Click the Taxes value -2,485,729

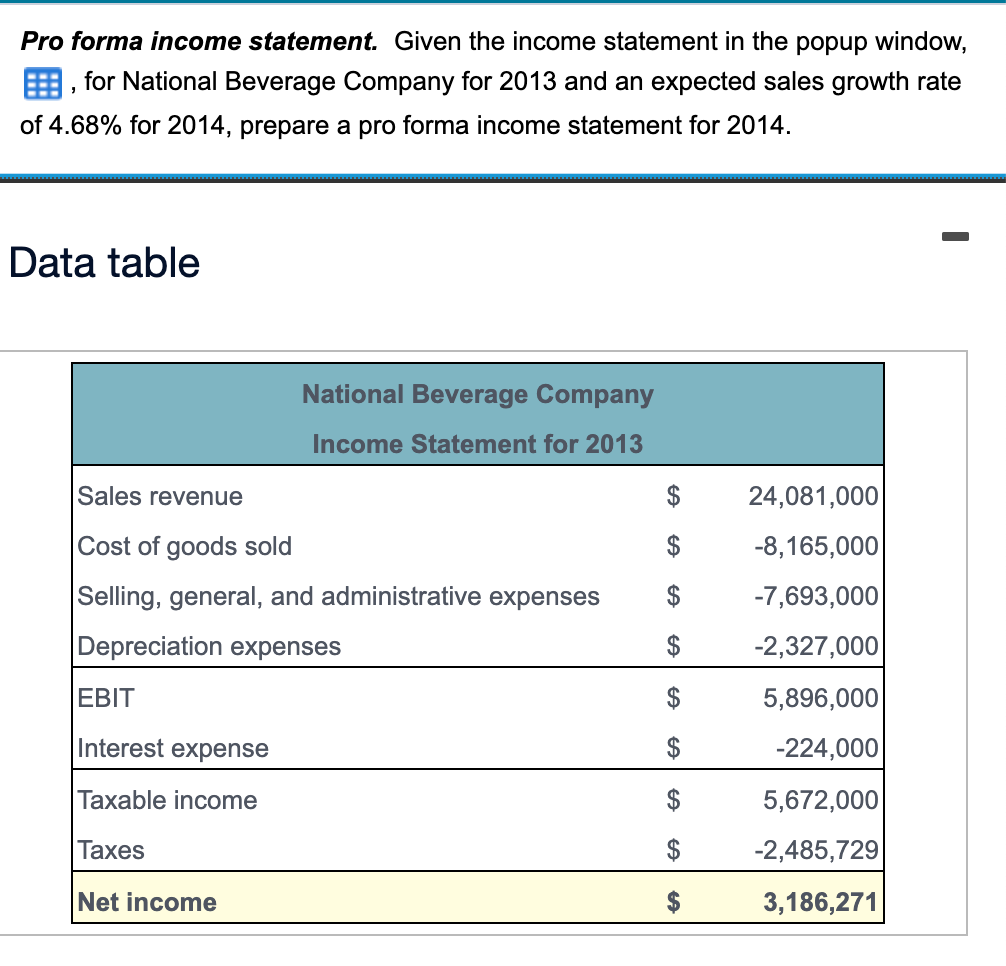click(x=812, y=849)
